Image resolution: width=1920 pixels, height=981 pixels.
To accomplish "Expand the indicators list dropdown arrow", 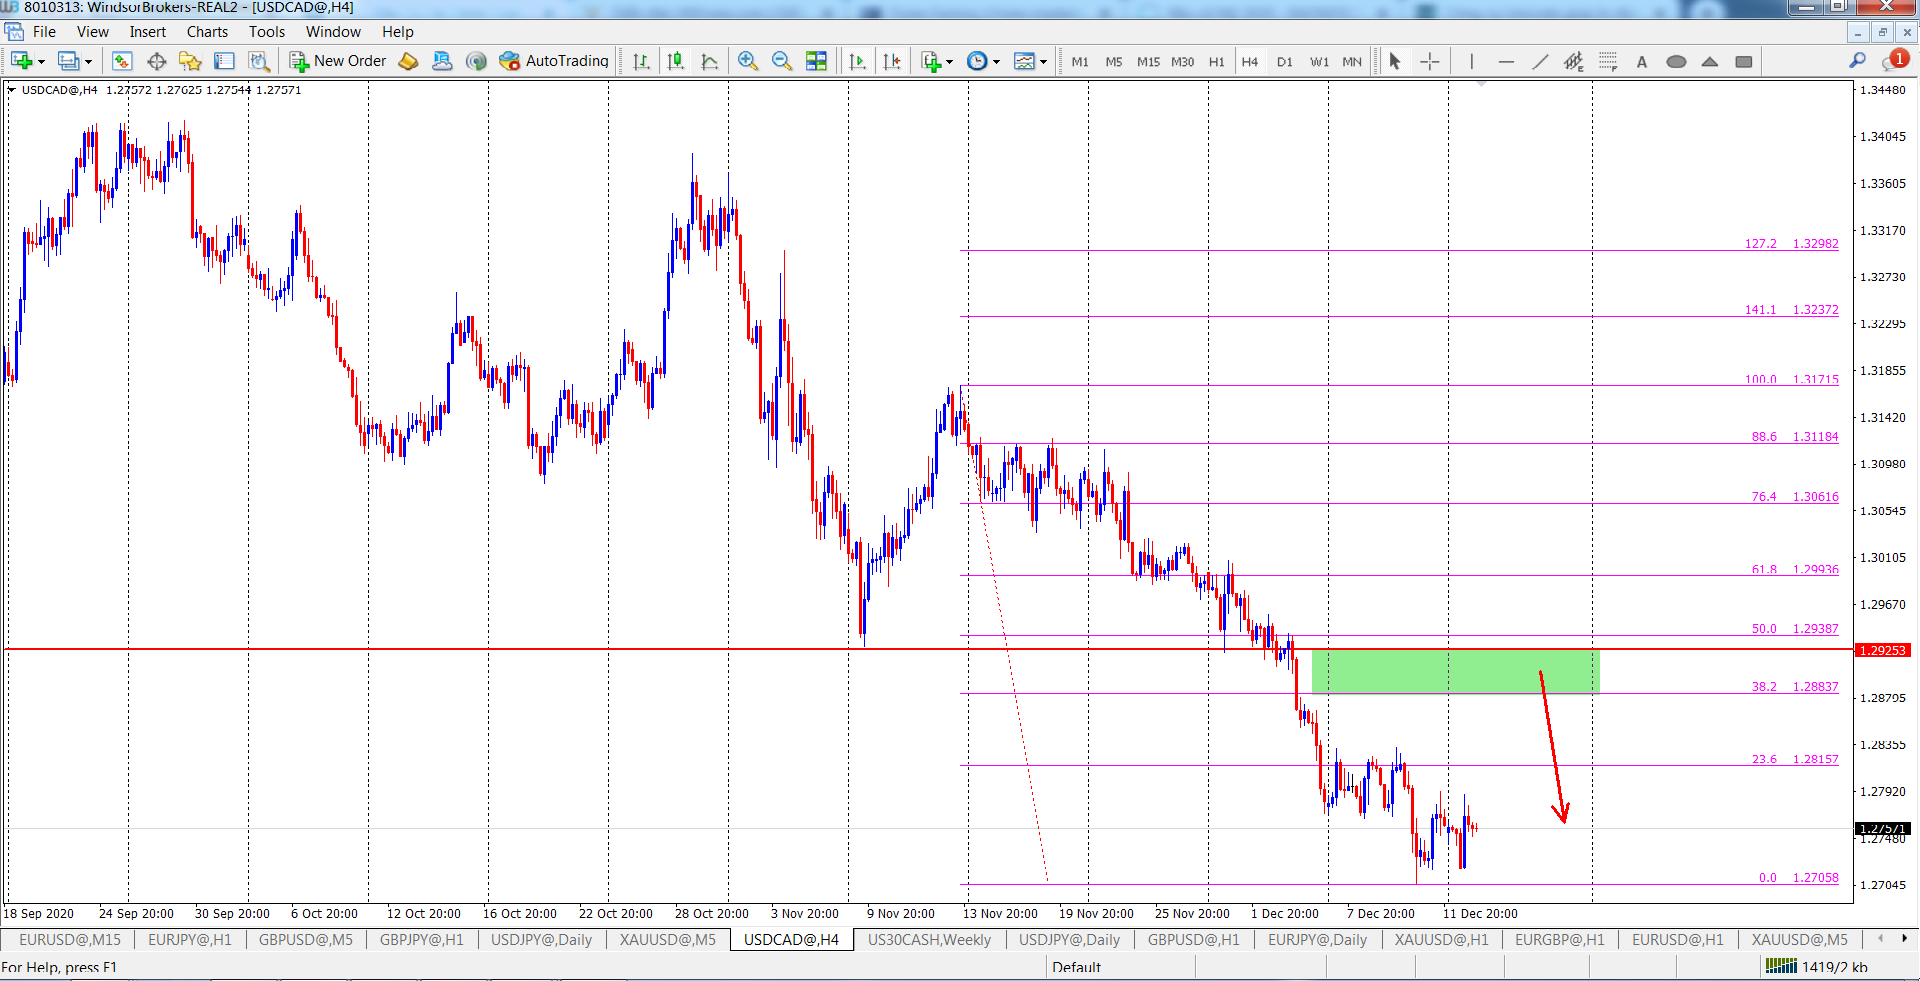I will pyautogui.click(x=949, y=62).
